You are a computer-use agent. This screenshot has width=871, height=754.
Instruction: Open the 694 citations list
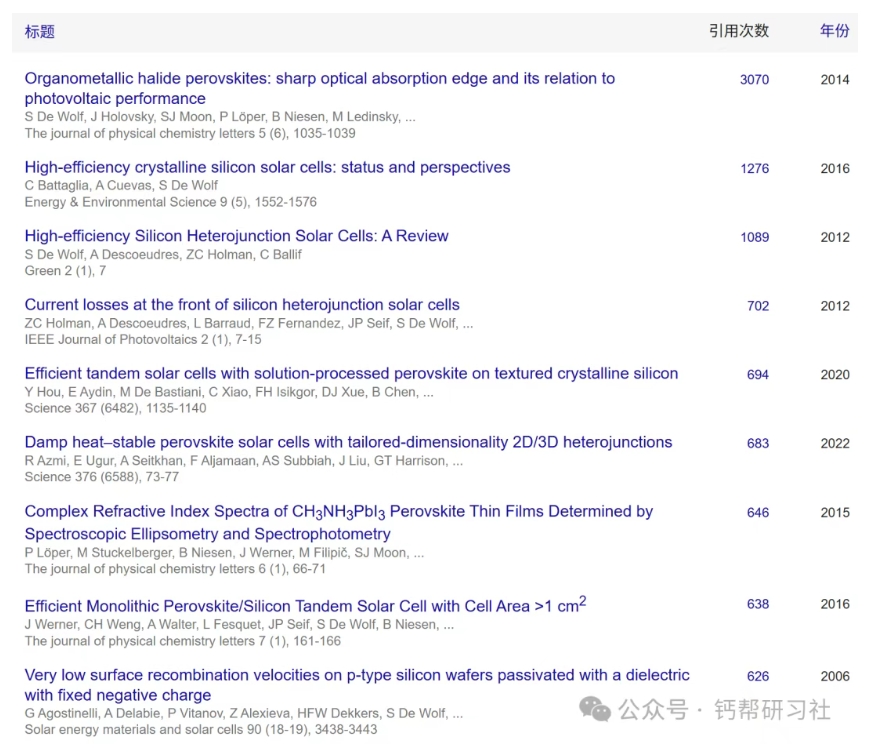click(x=758, y=375)
